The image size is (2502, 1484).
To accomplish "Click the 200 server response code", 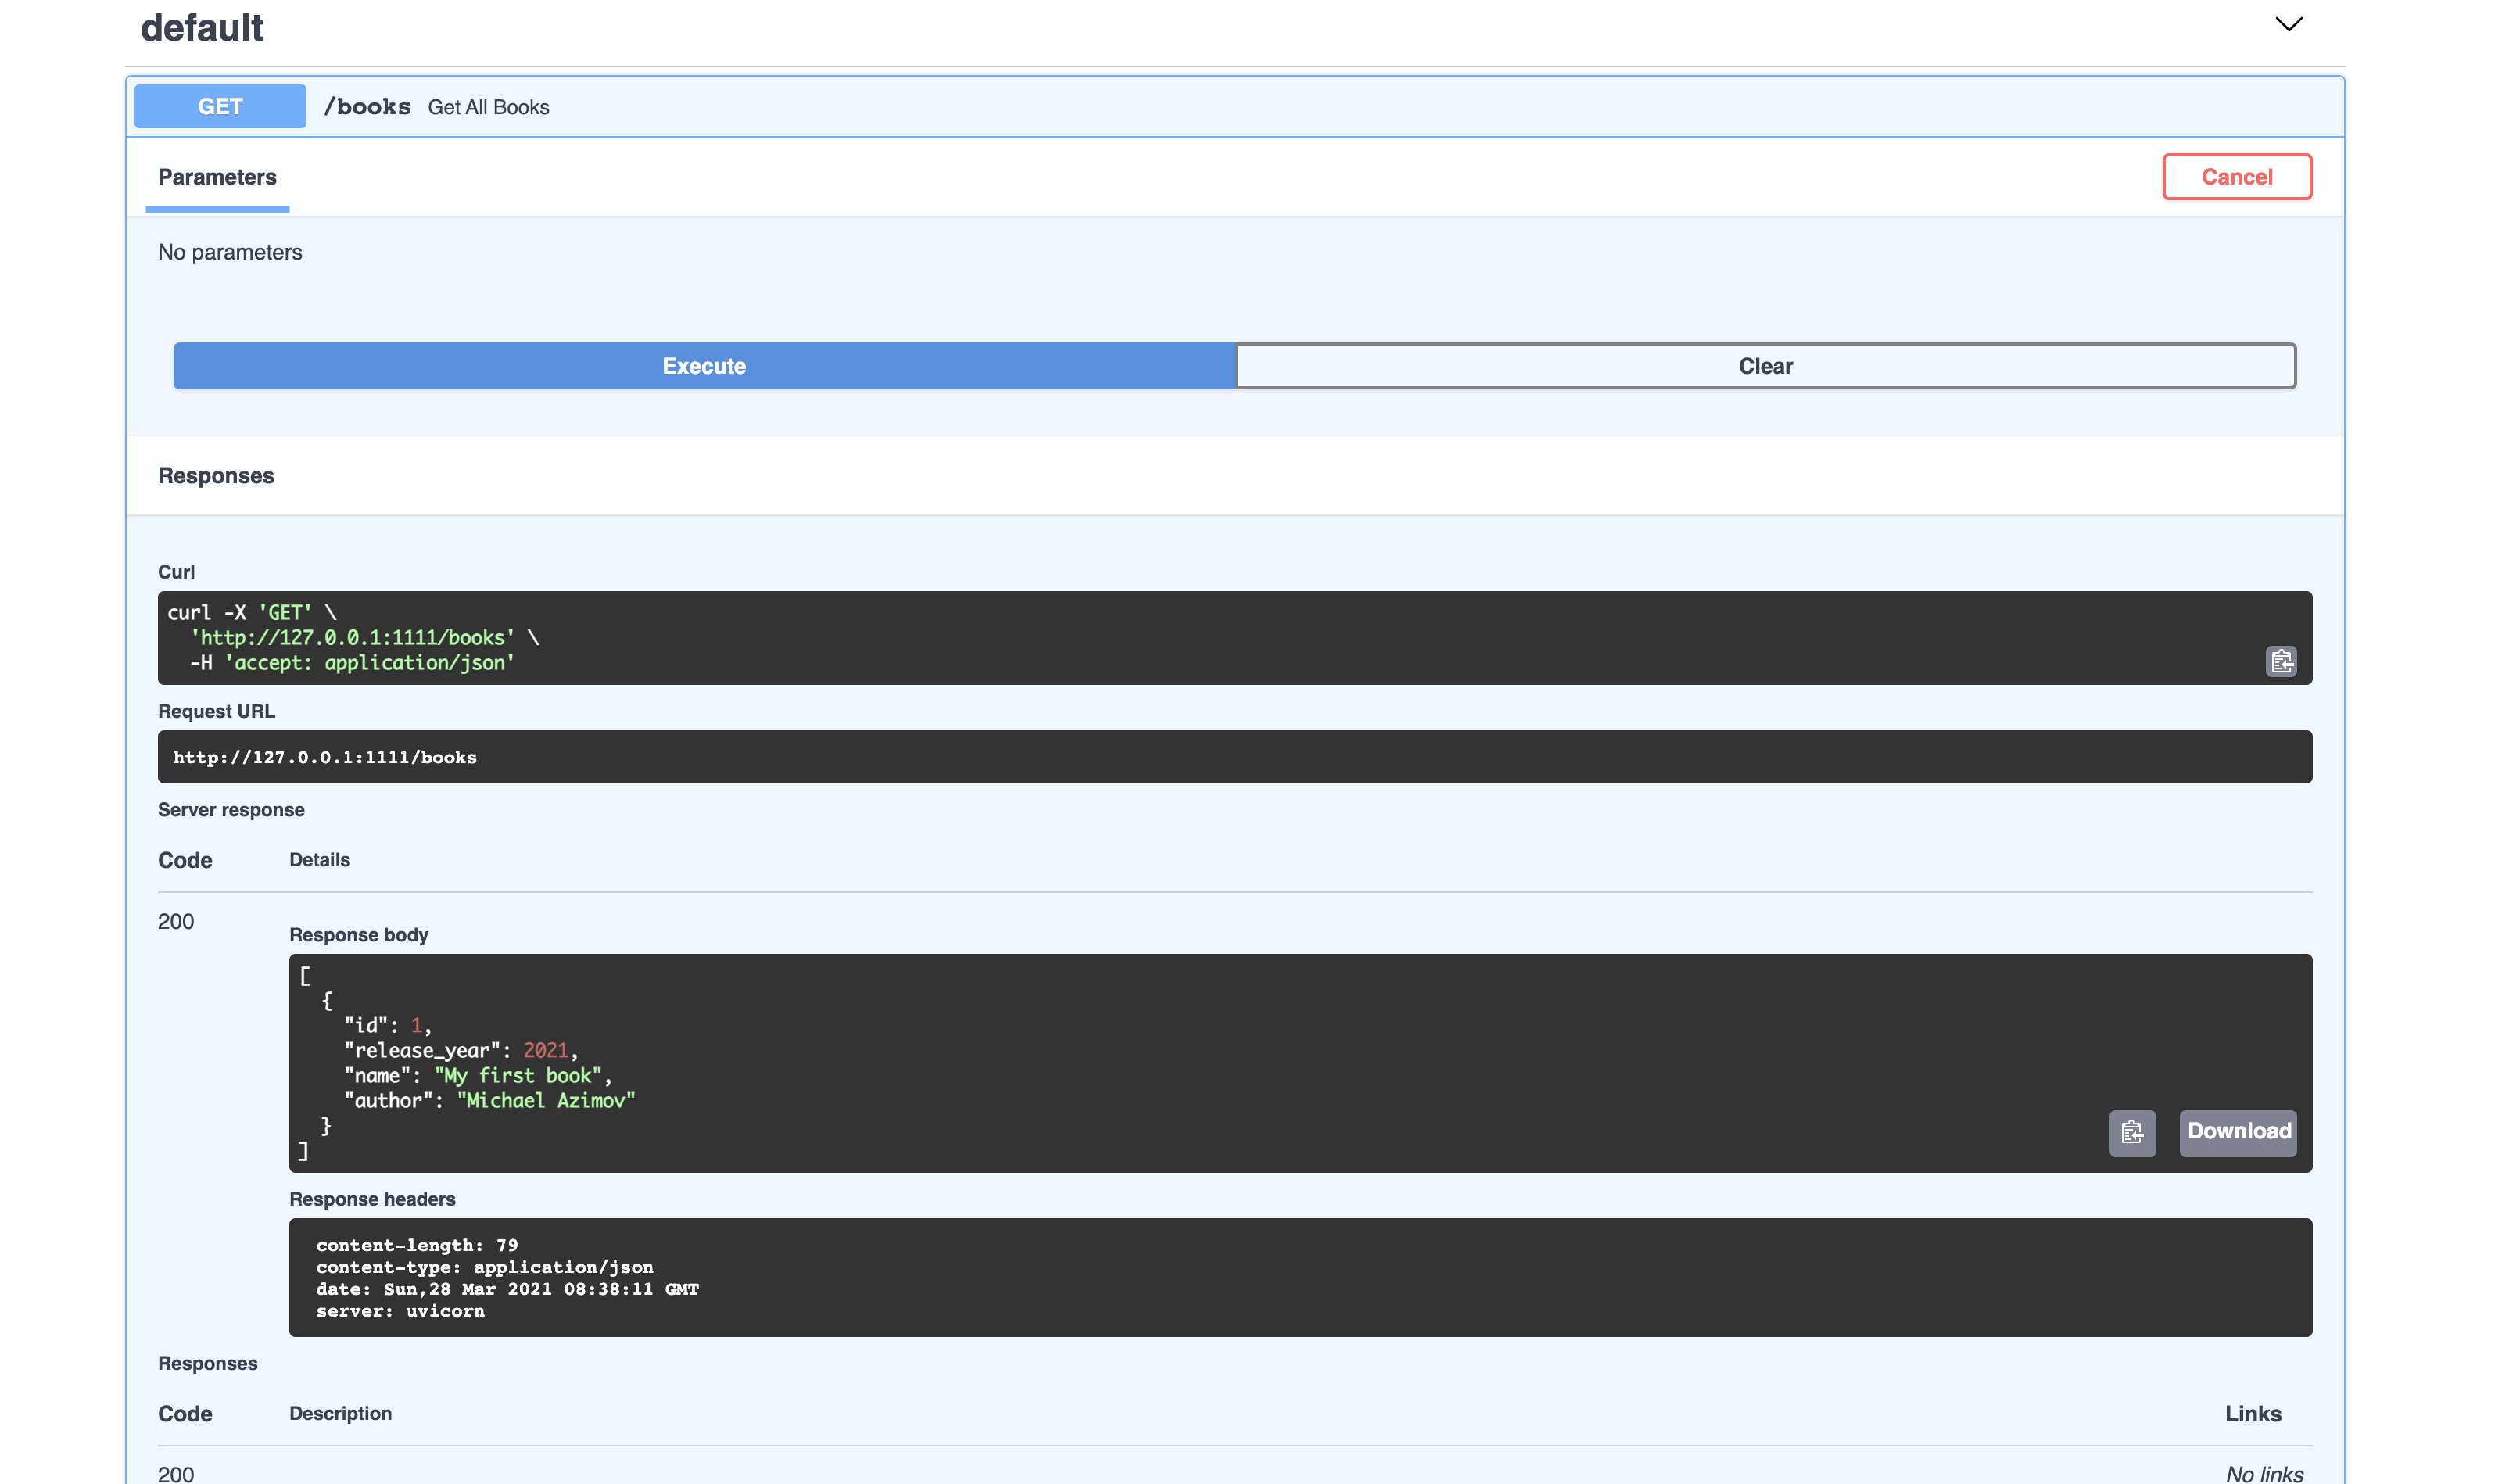I will pyautogui.click(x=176, y=921).
